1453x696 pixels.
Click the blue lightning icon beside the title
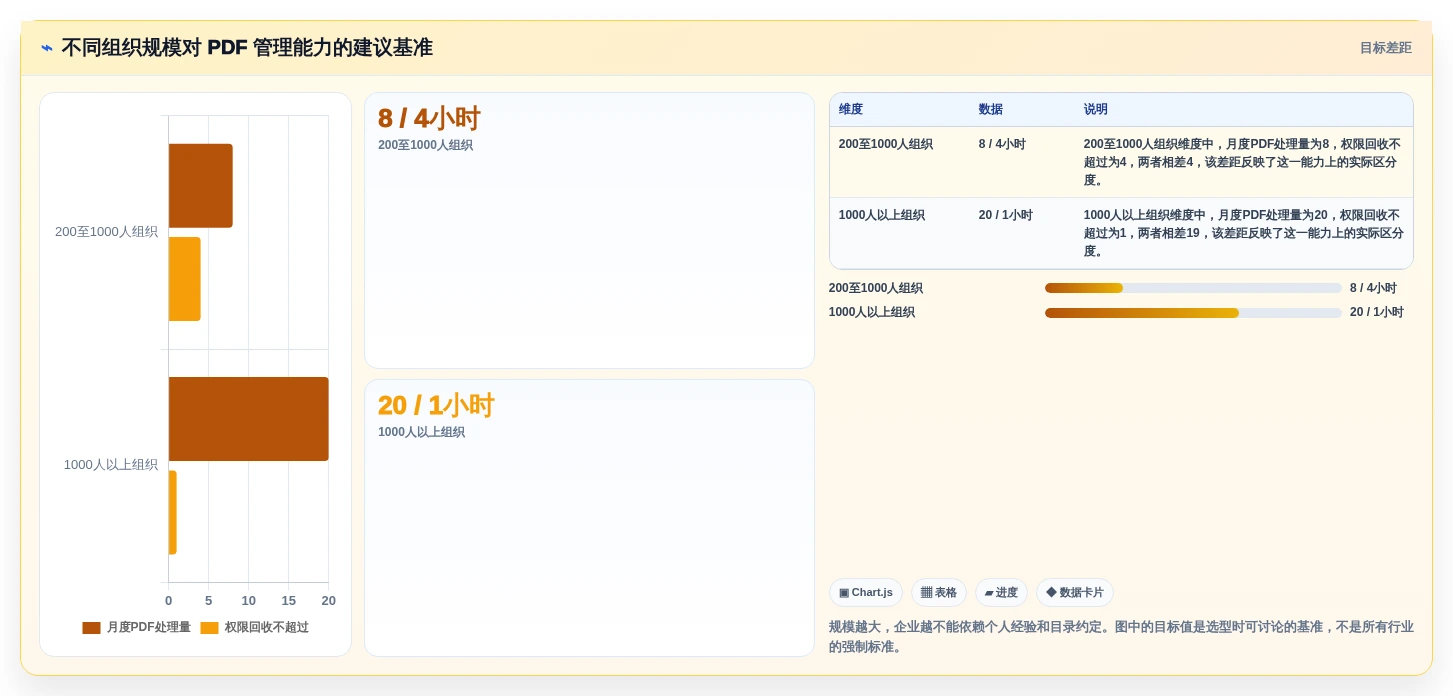click(x=47, y=48)
